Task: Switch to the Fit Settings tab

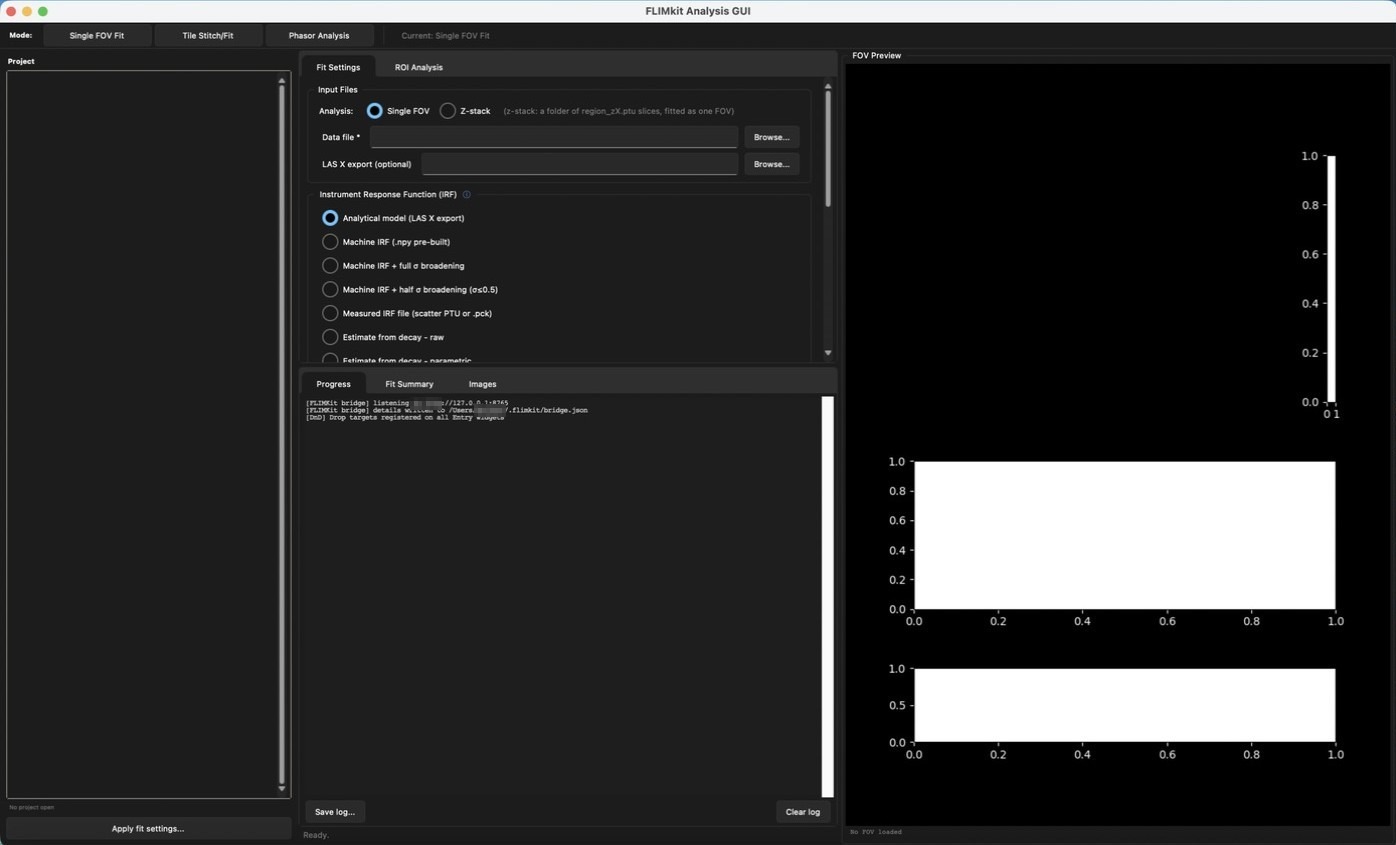Action: (x=338, y=67)
